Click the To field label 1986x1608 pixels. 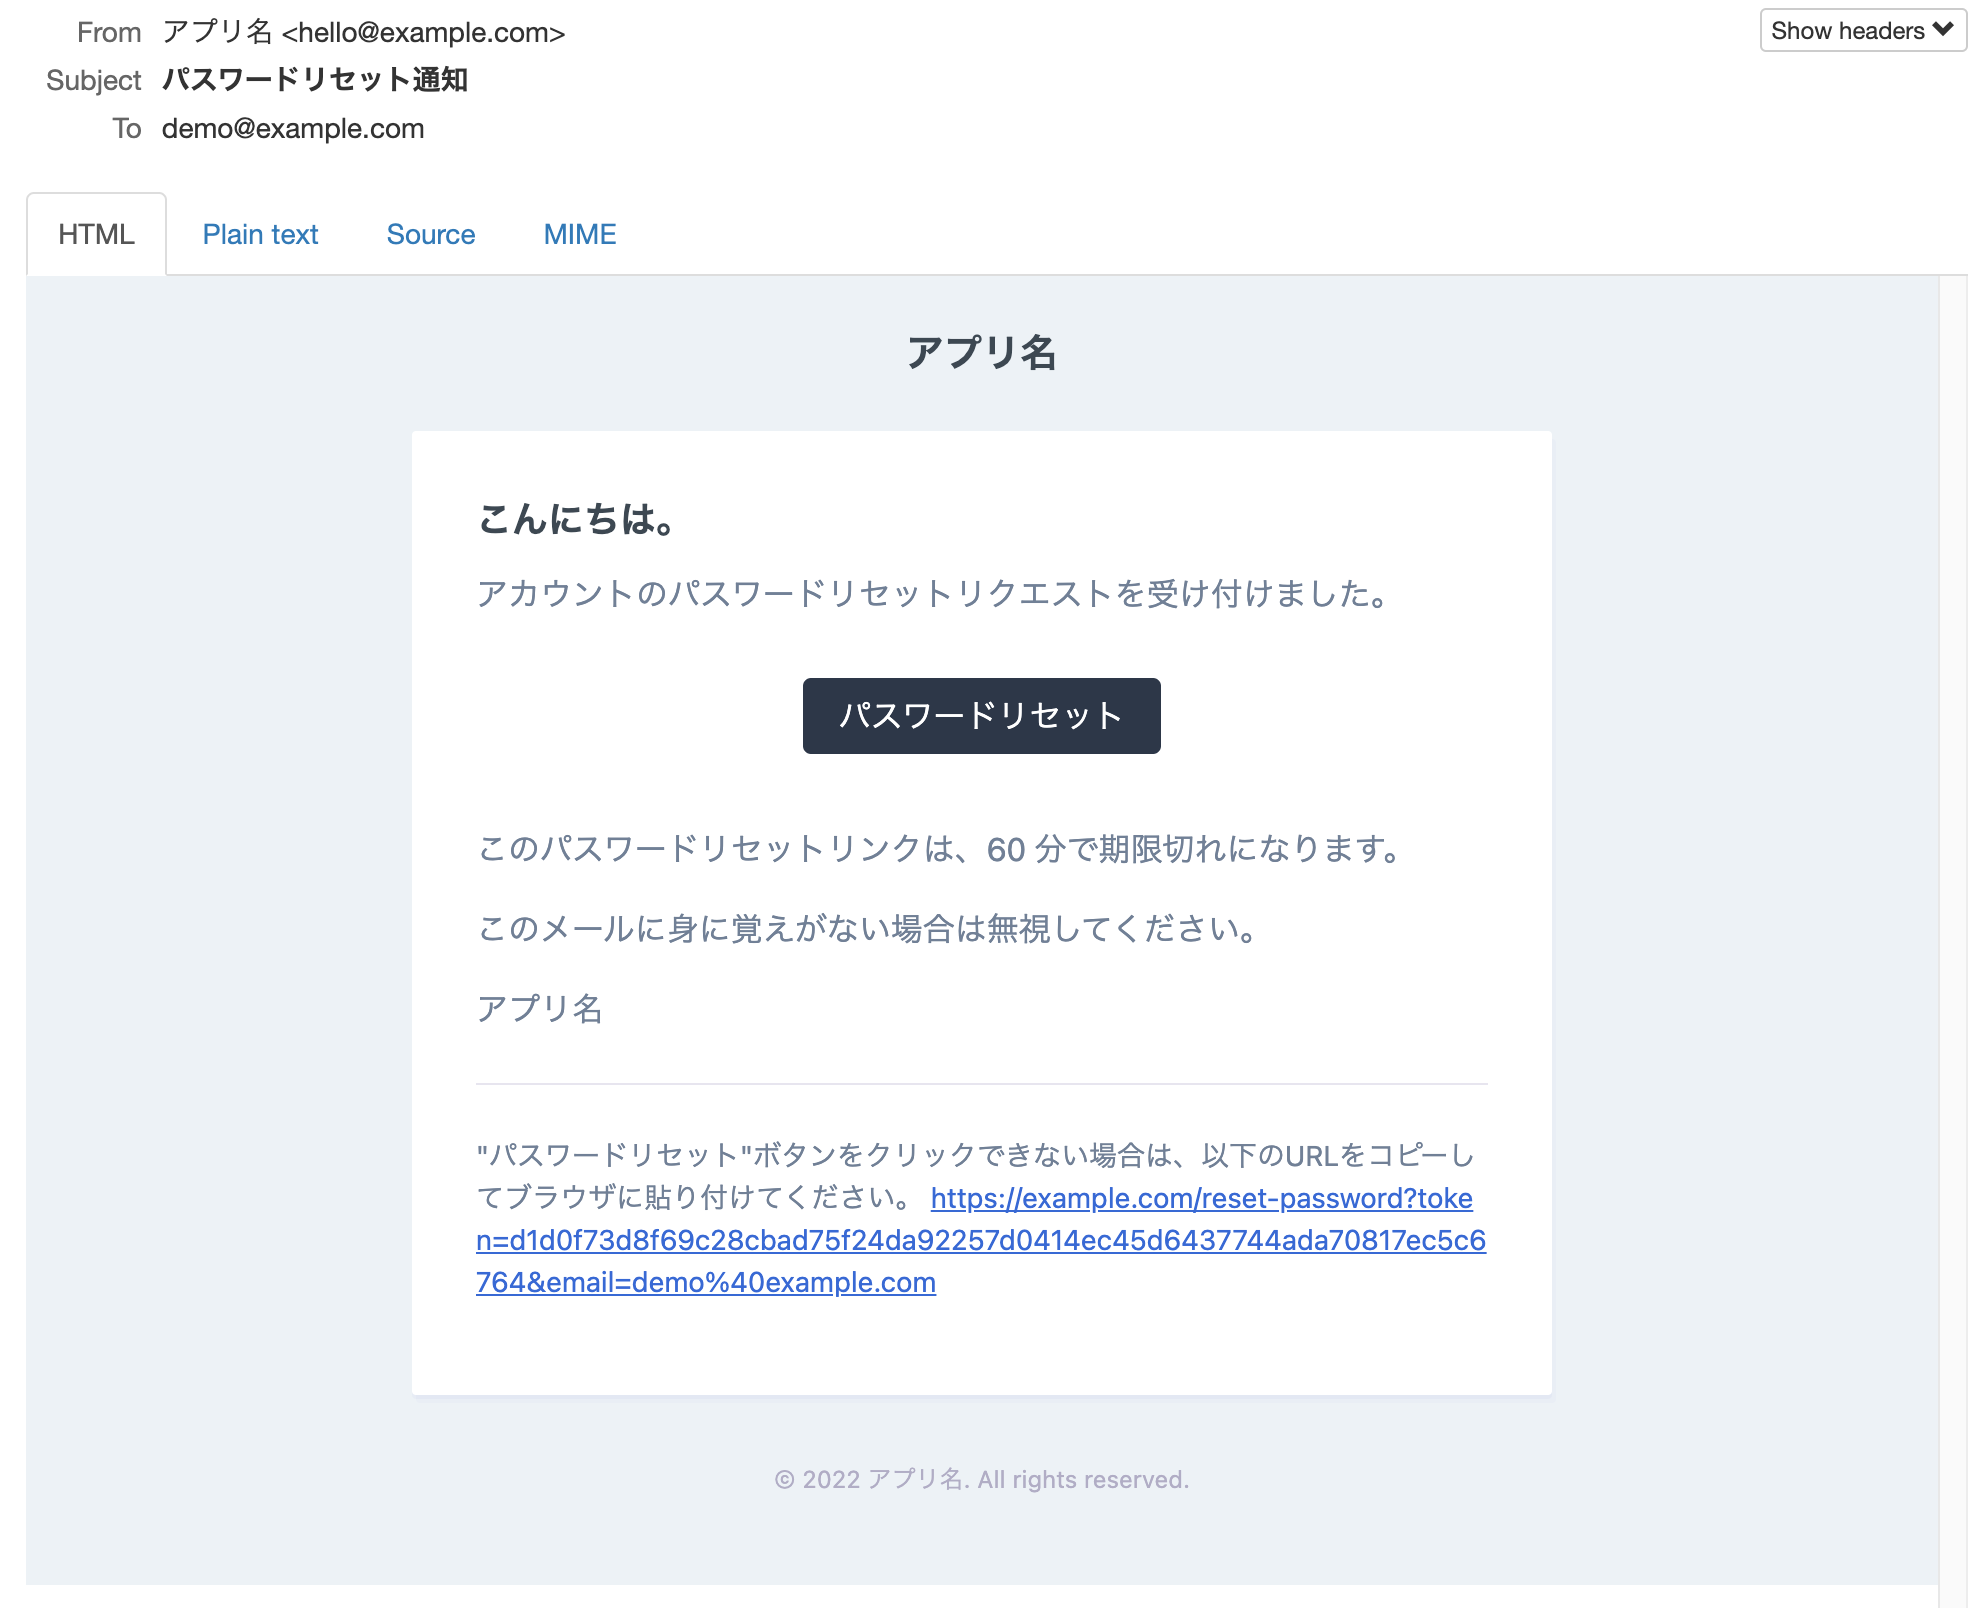[x=127, y=128]
